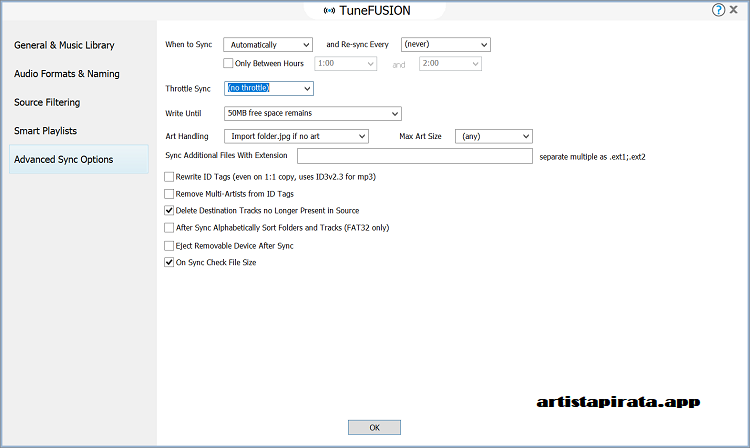This screenshot has width=750, height=448.
Task: Open the help question mark icon
Action: point(718,10)
